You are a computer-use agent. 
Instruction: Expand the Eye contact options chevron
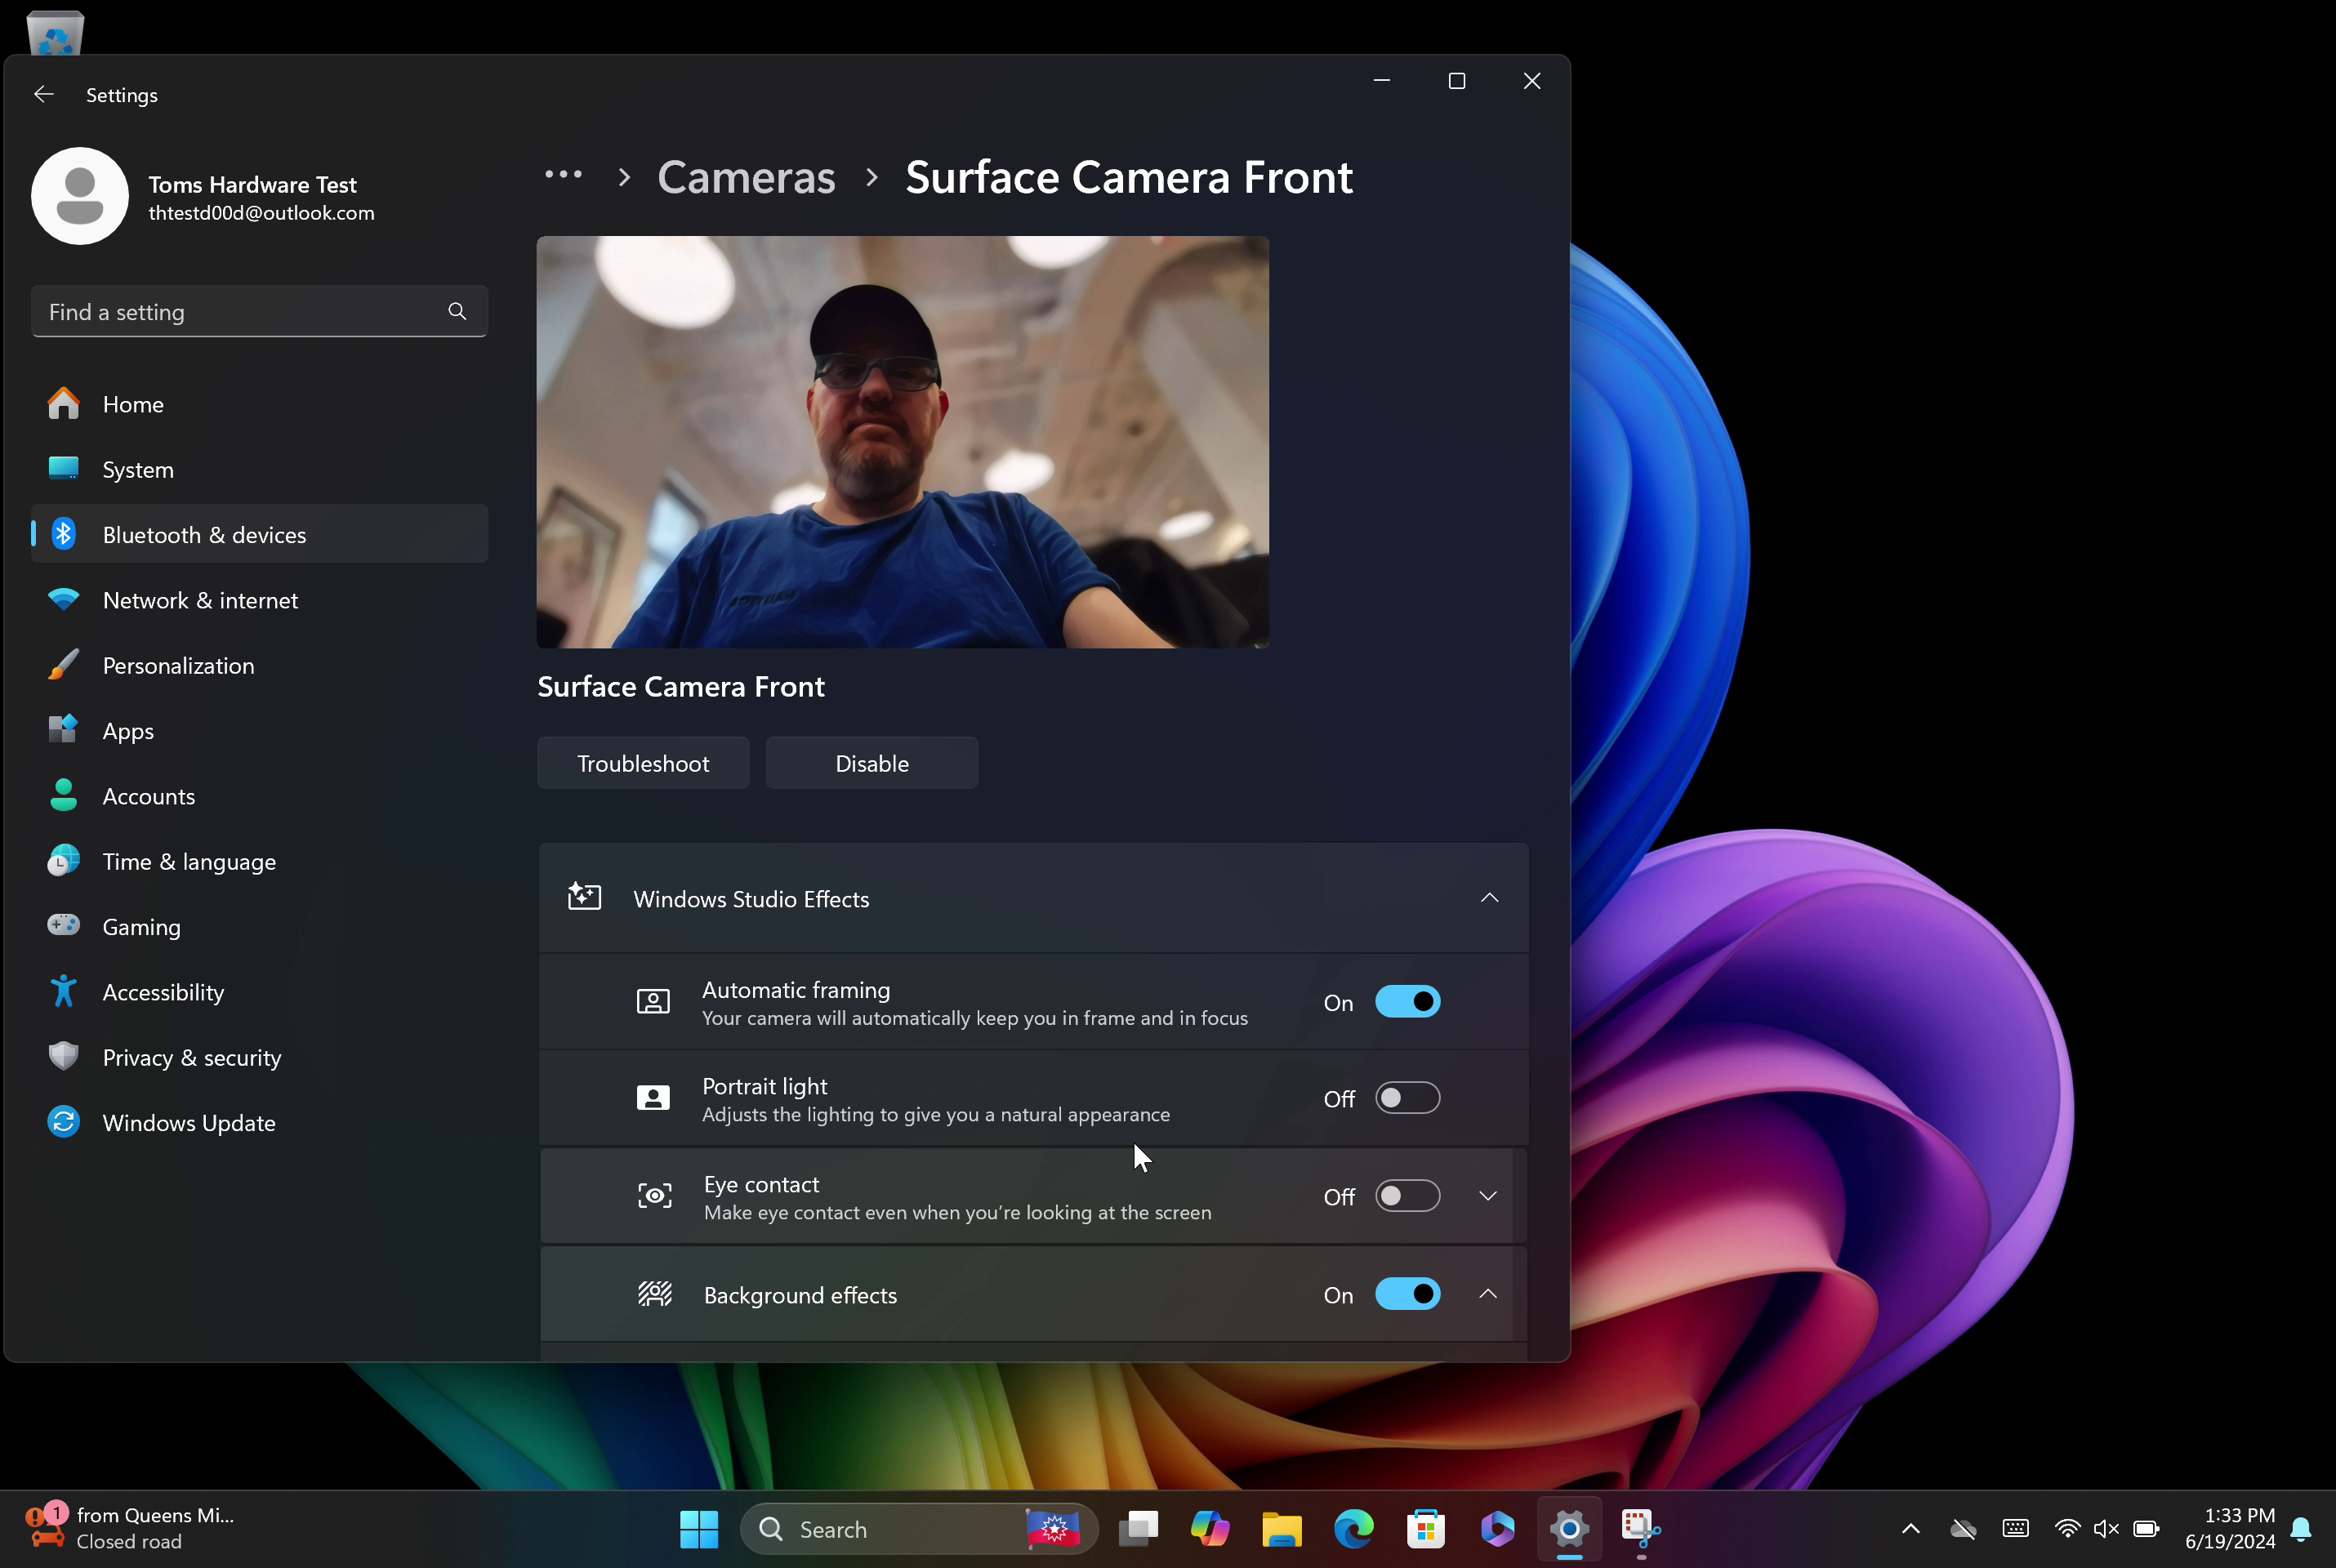click(x=1488, y=1196)
